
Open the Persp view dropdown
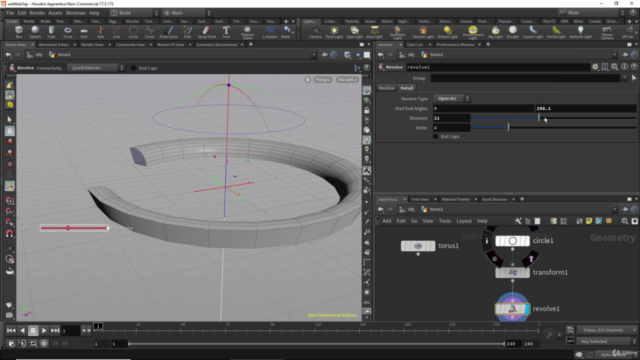pyautogui.click(x=323, y=80)
